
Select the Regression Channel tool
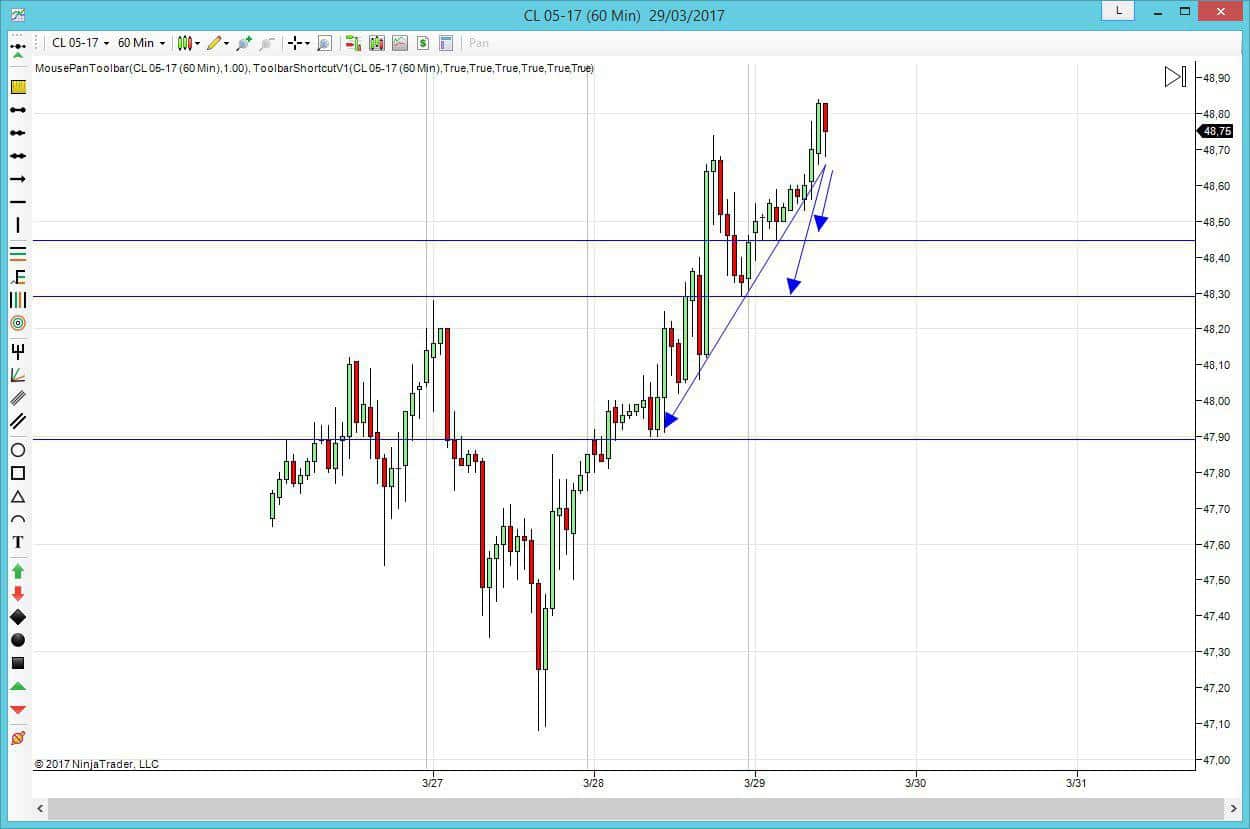tap(18, 397)
